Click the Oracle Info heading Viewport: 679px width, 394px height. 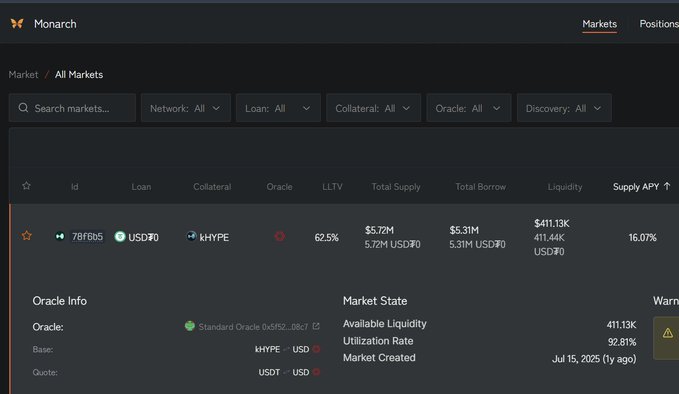tap(60, 301)
